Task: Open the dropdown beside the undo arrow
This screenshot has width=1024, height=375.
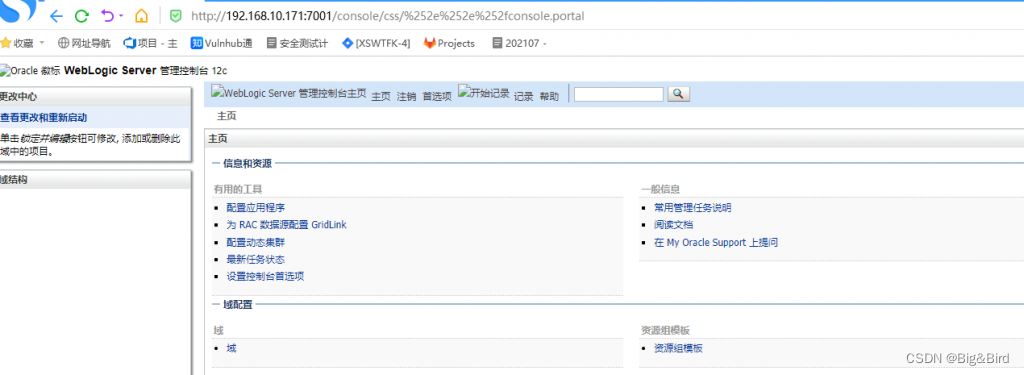Action: pos(121,16)
